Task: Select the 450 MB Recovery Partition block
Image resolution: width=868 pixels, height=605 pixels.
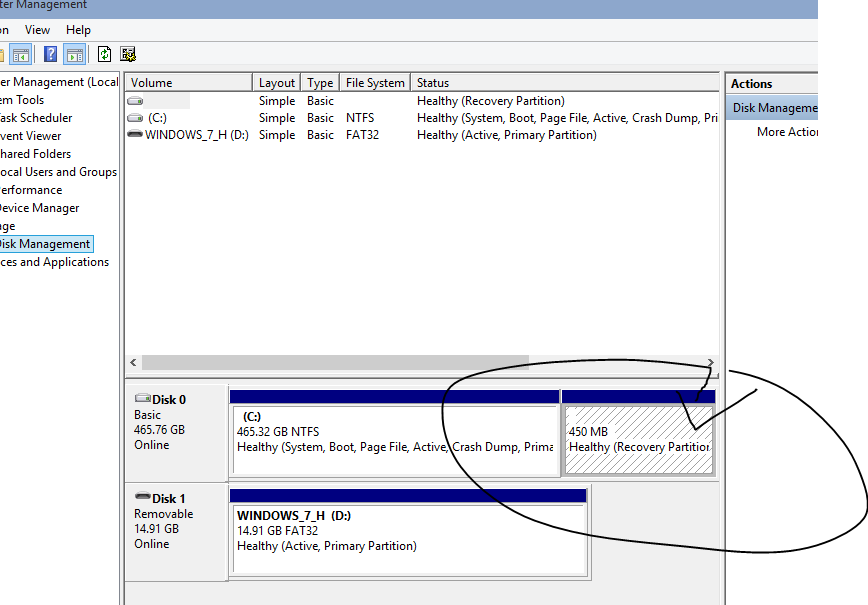Action: (638, 432)
